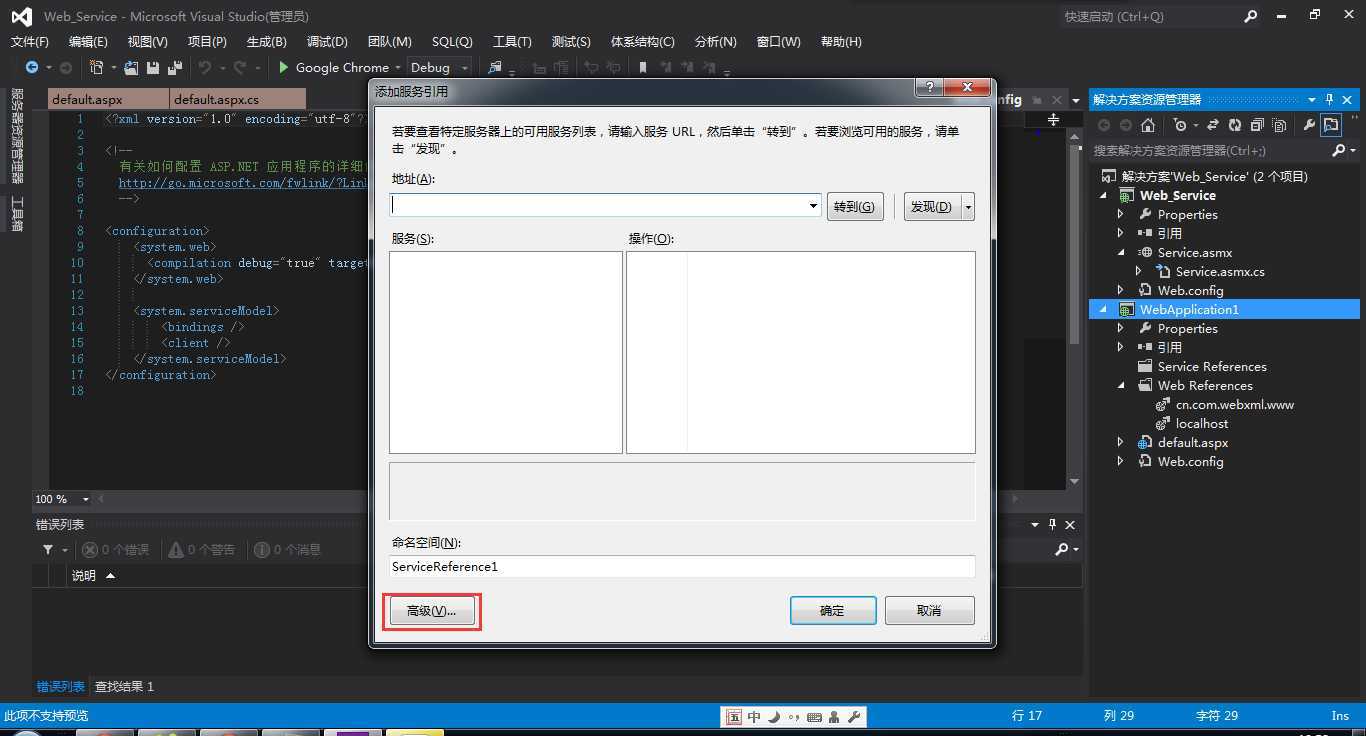The height and width of the screenshot is (736, 1366).
Task: Select the localhost web reference
Action: 1201,423
